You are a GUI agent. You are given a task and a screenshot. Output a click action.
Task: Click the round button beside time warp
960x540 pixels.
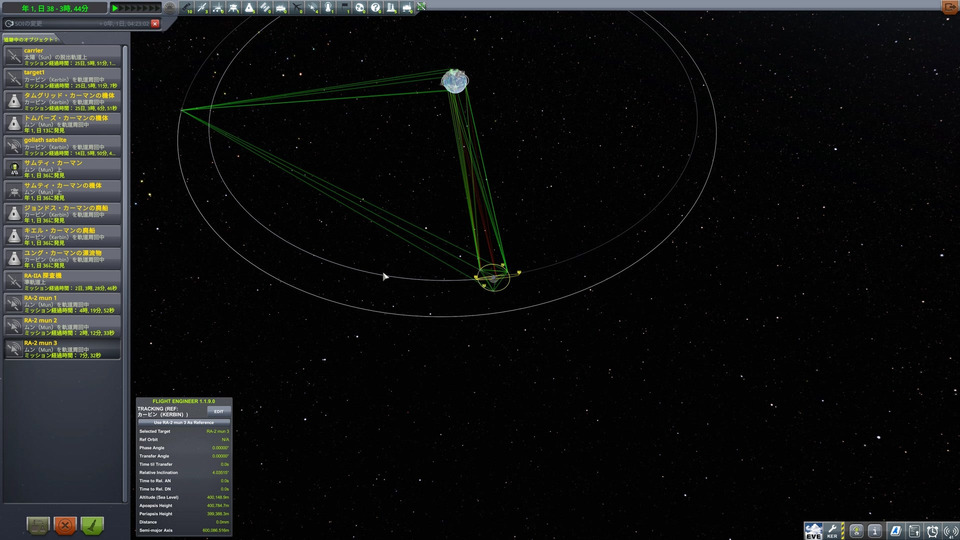coord(170,7)
